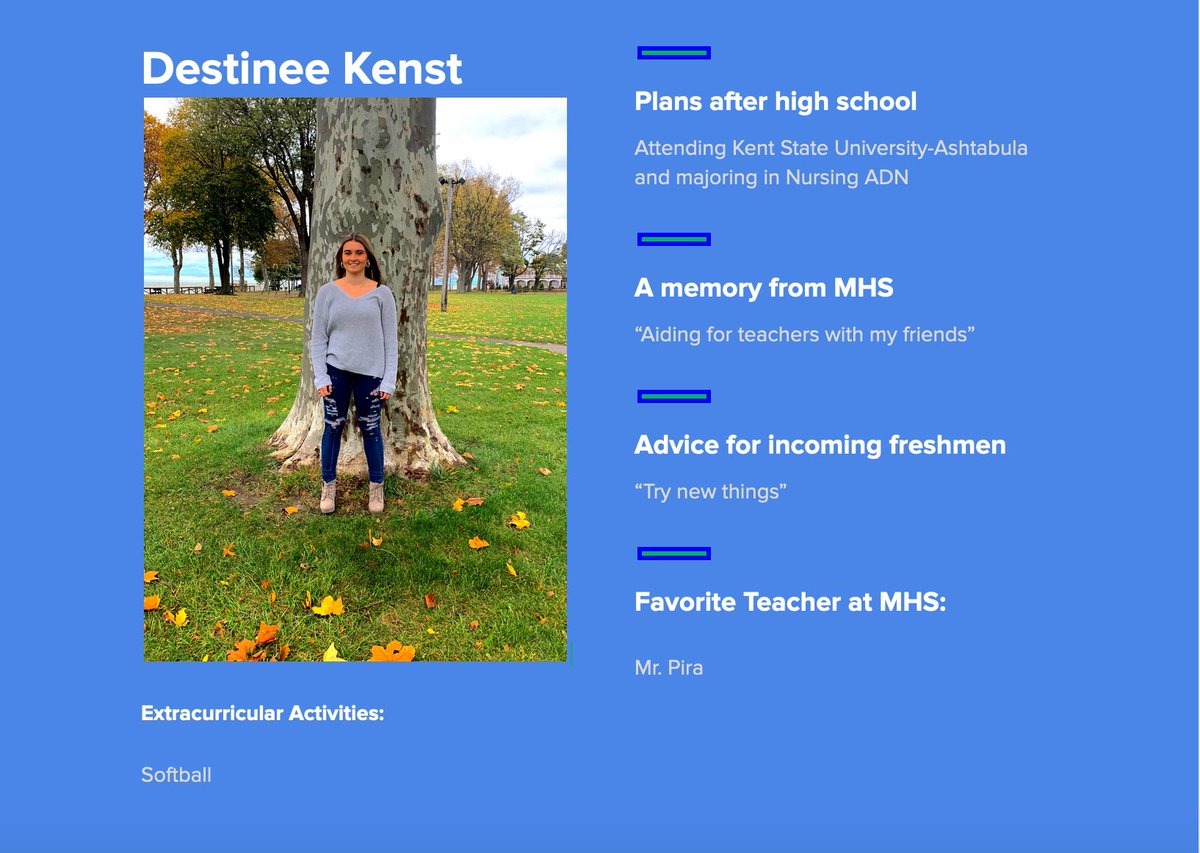Click the 'Try new things' quote
1200x853 pixels.
pos(711,492)
